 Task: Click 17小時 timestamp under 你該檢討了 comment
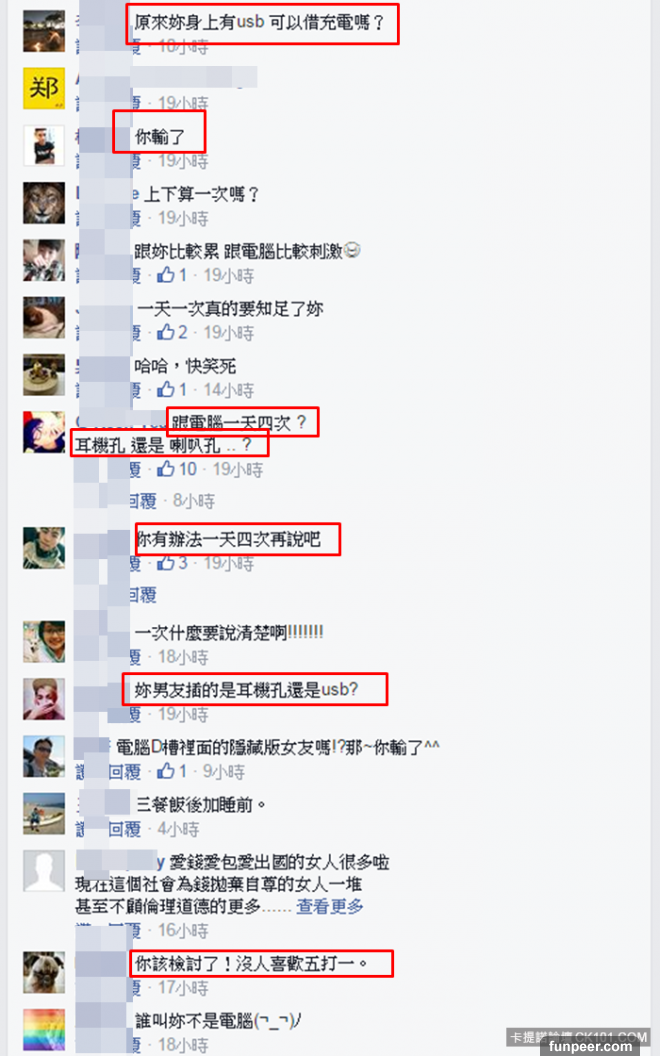pyautogui.click(x=183, y=987)
